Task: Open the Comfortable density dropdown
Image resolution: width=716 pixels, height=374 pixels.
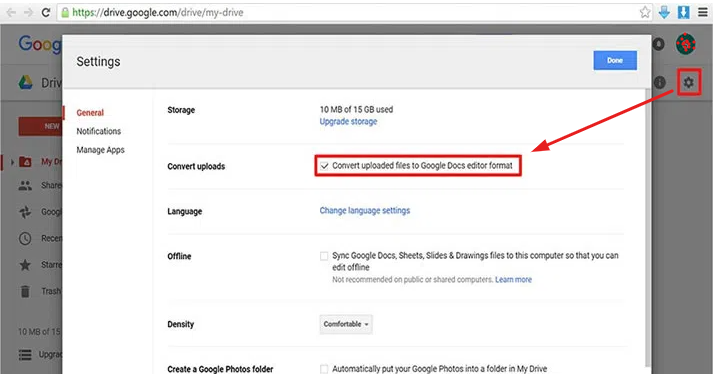Action: (x=346, y=324)
